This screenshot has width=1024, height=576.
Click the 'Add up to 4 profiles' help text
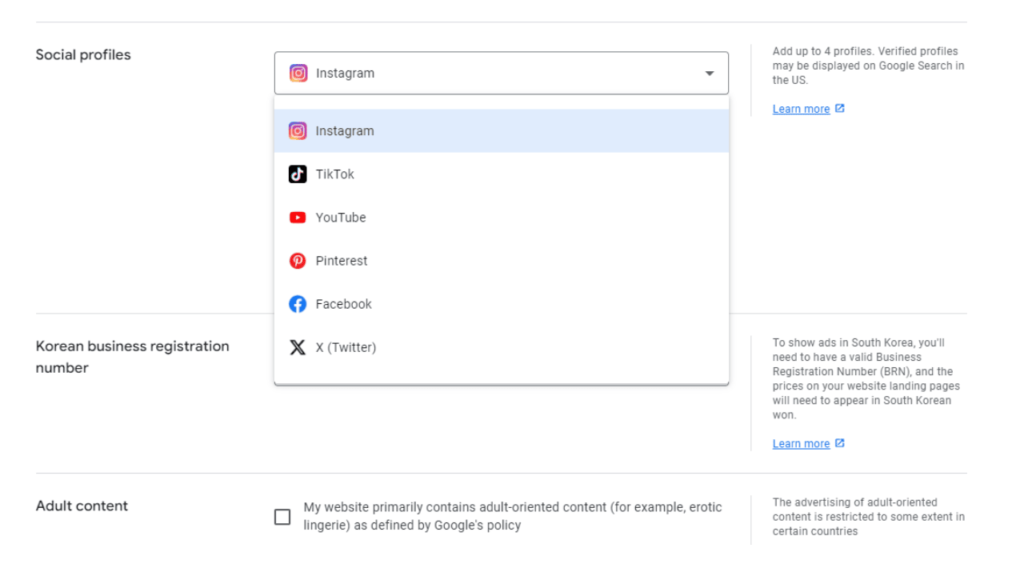(868, 65)
